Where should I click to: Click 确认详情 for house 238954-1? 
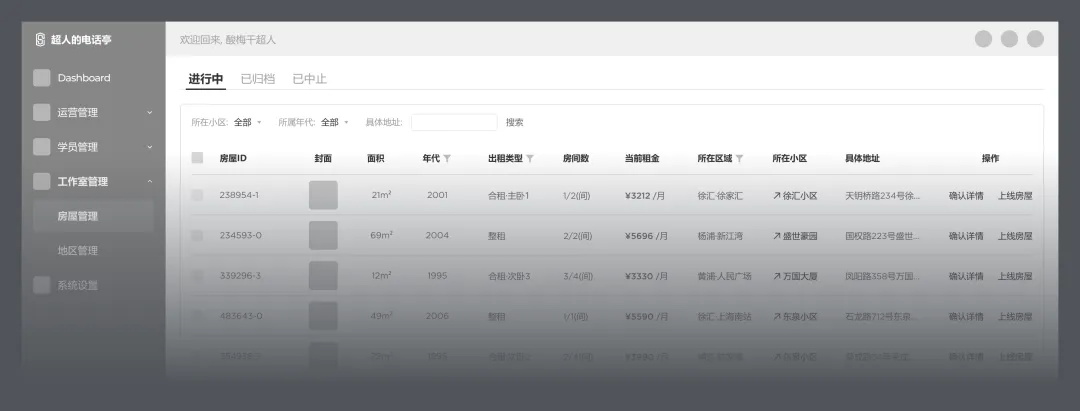[x=966, y=196]
